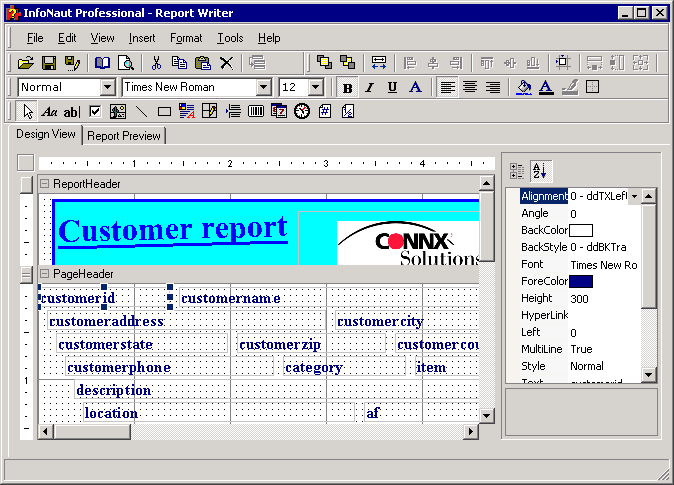Collapse the ReportHeader section
The width and height of the screenshot is (674, 485).
(x=44, y=184)
